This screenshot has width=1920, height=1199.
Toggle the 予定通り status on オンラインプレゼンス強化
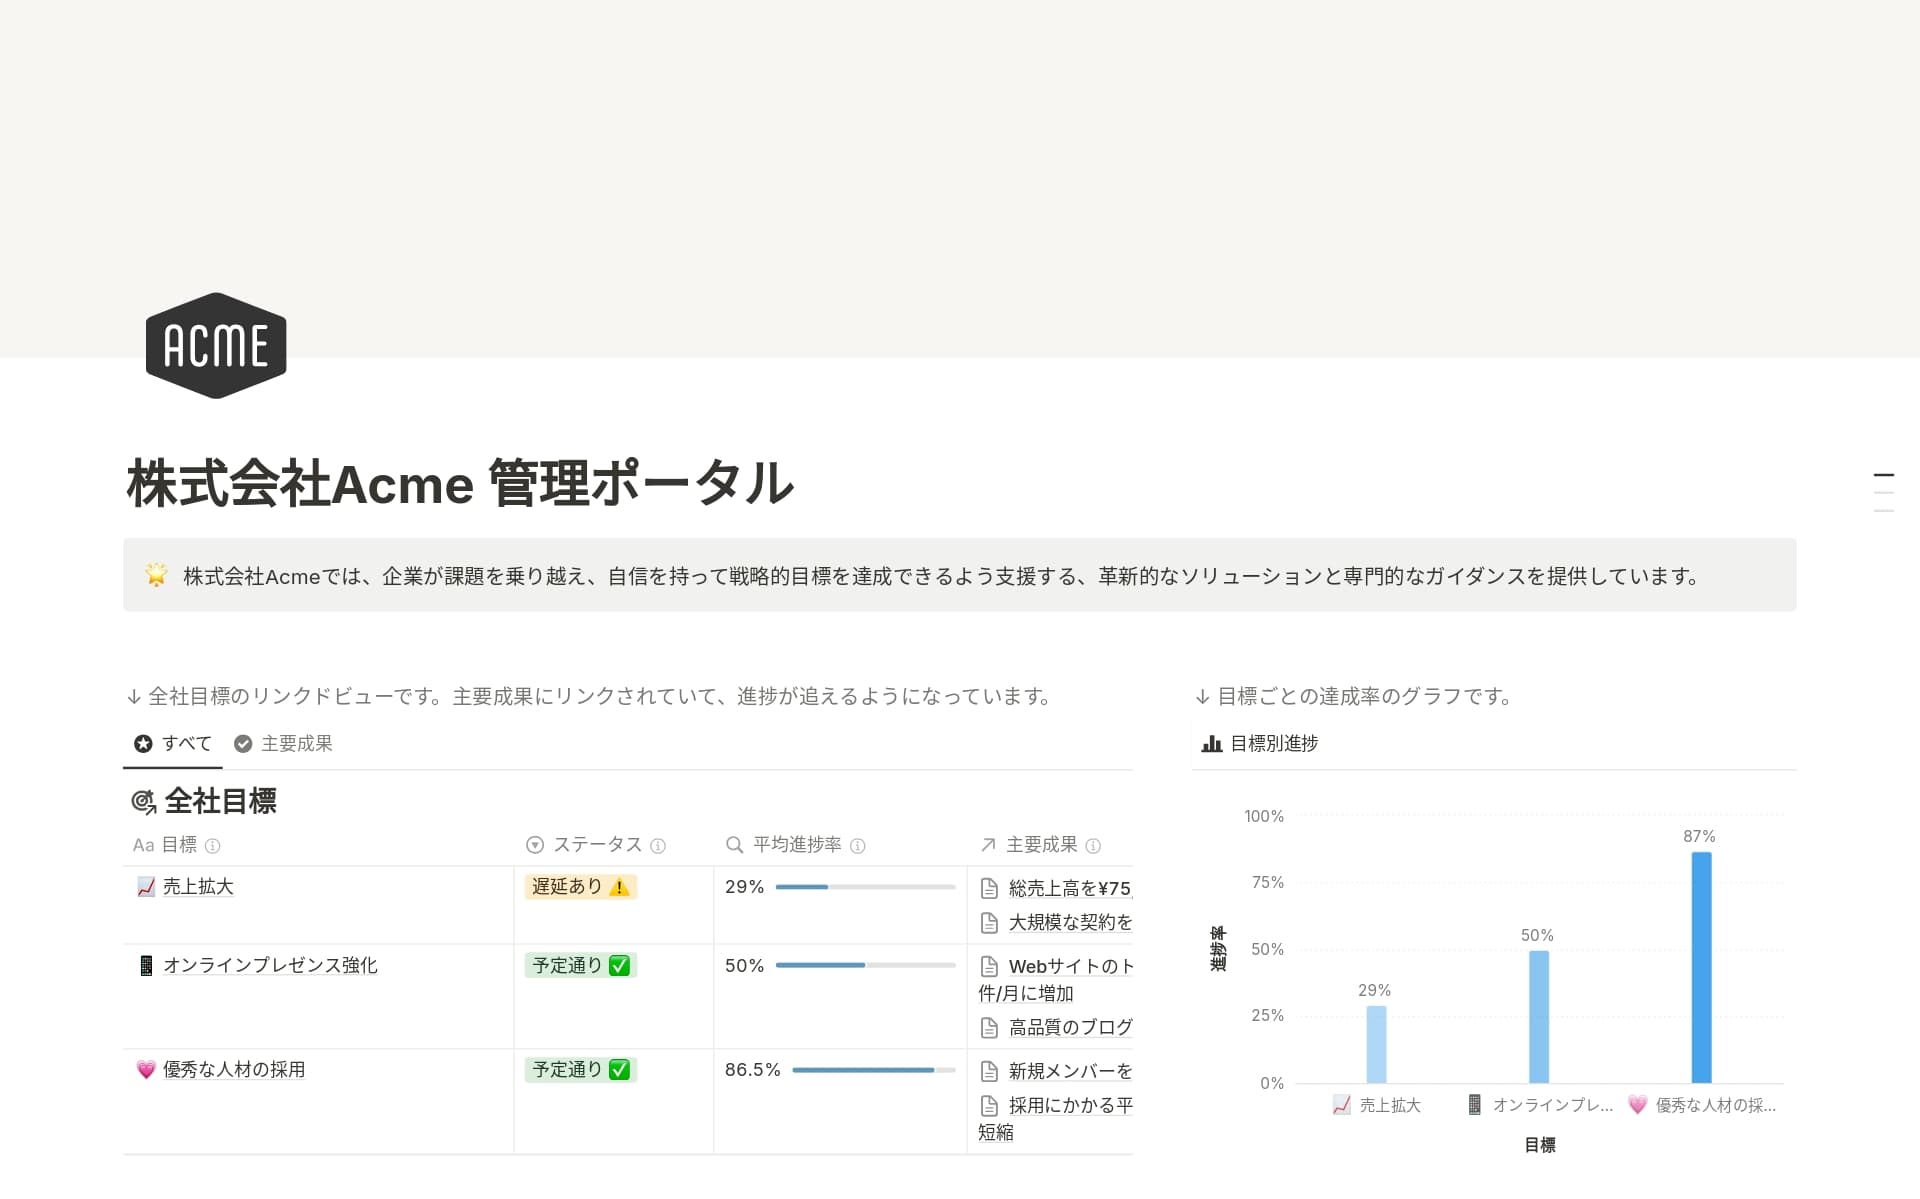pos(578,965)
